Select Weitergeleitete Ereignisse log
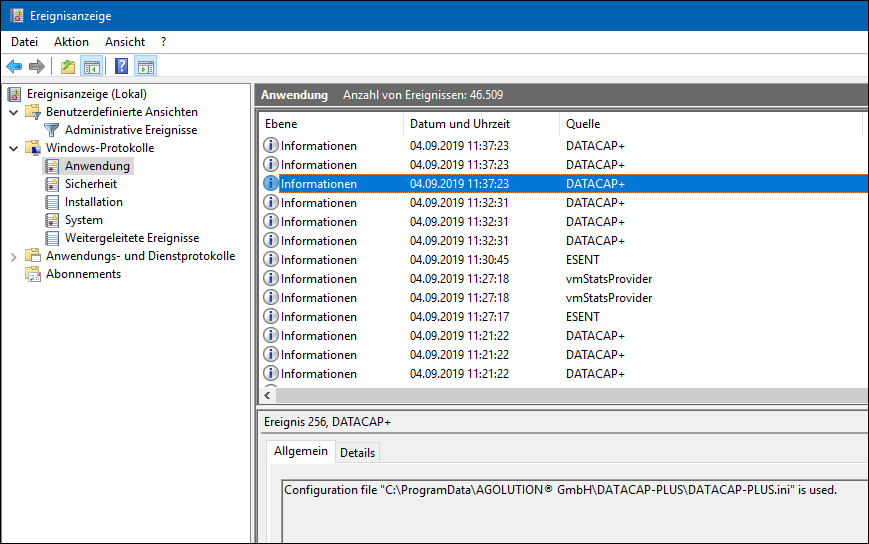869x544 pixels. [132, 238]
